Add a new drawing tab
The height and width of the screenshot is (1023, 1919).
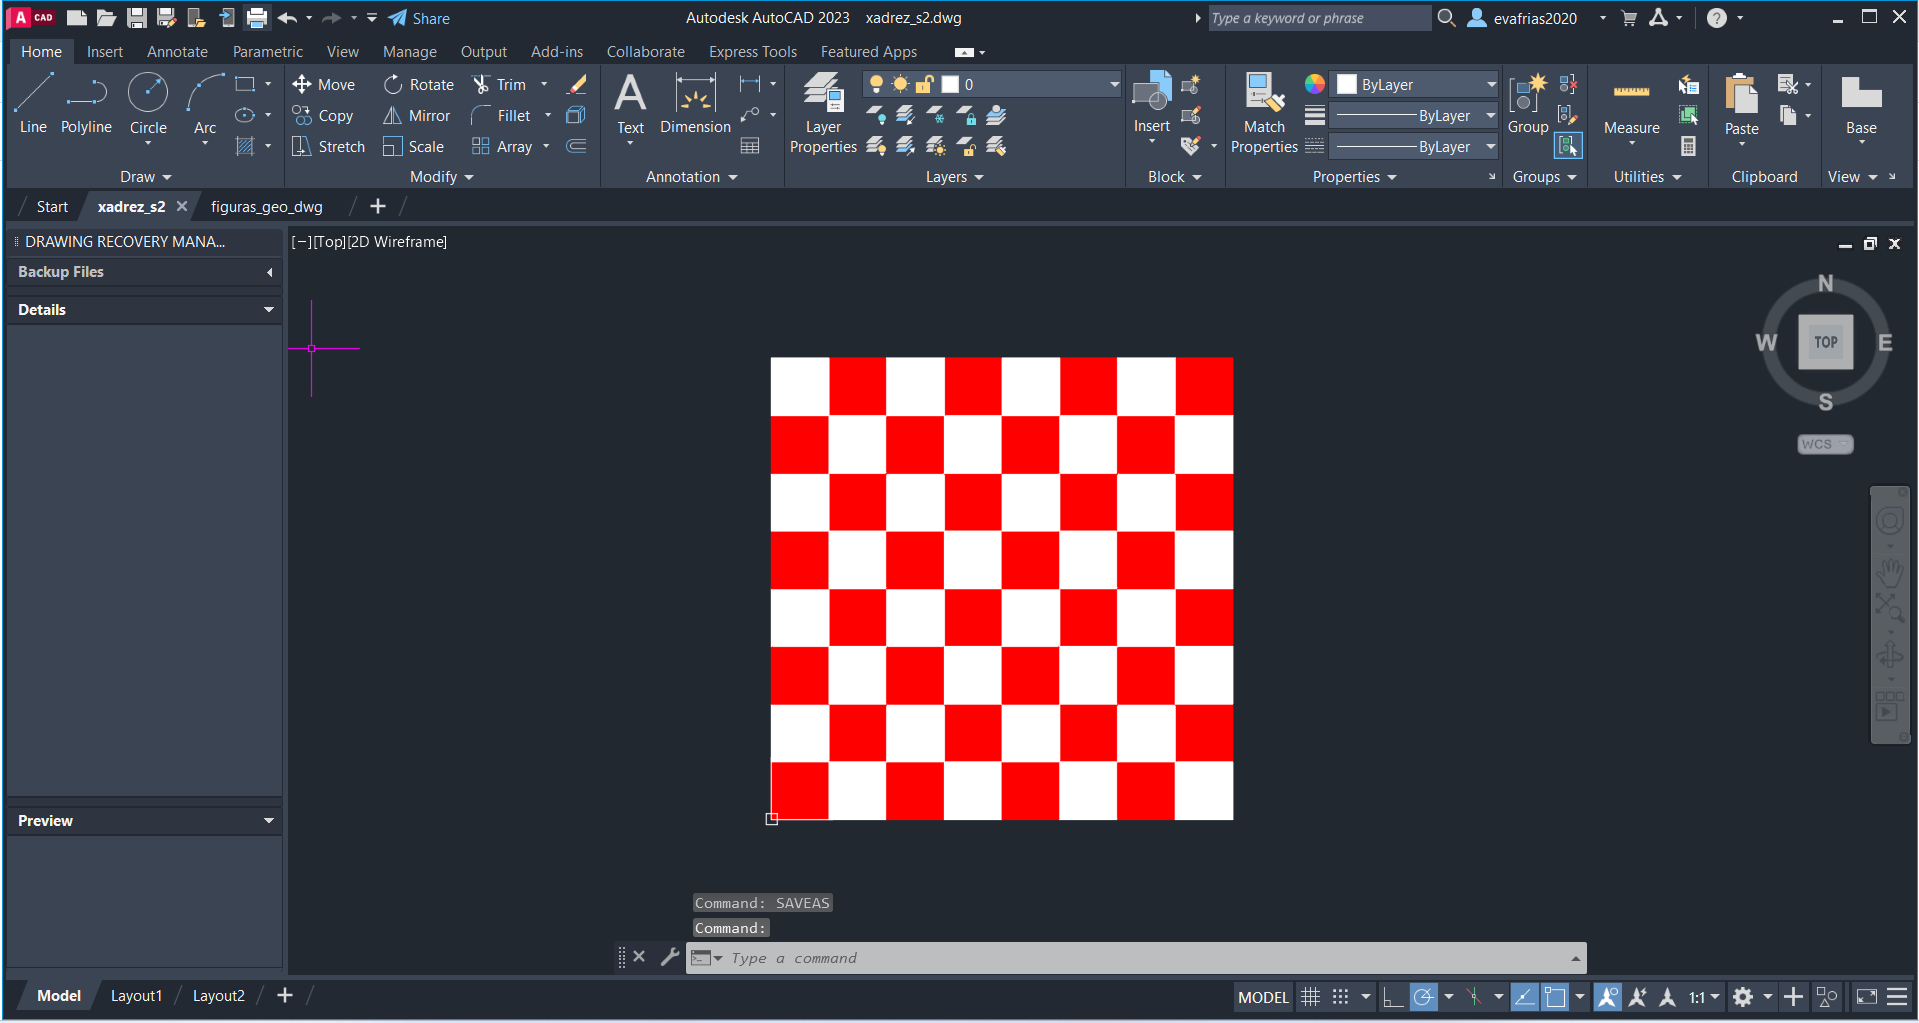coord(377,206)
